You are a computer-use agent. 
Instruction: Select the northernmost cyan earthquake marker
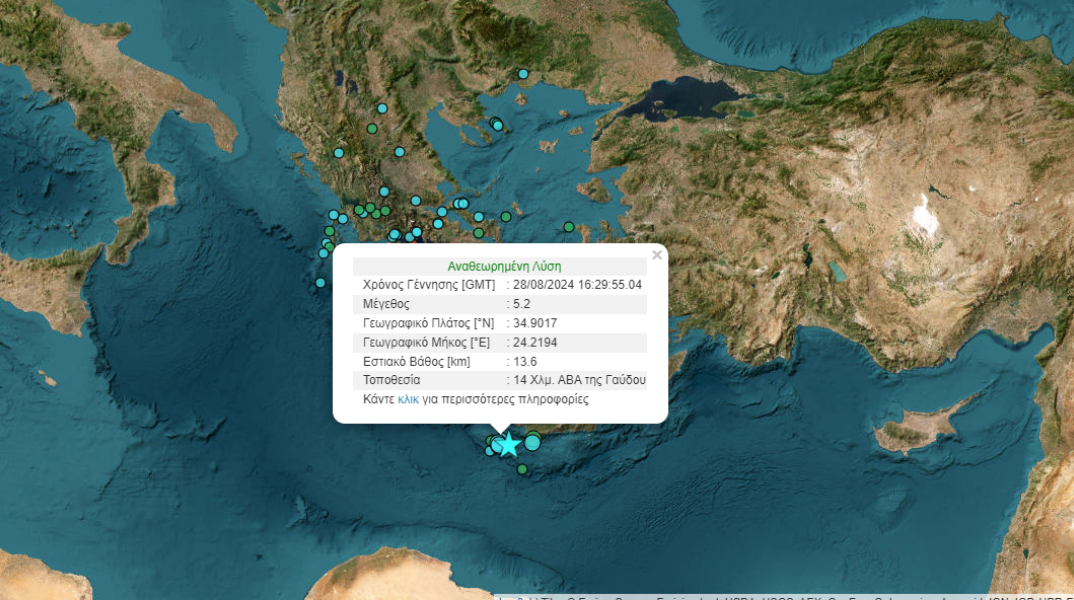point(522,74)
